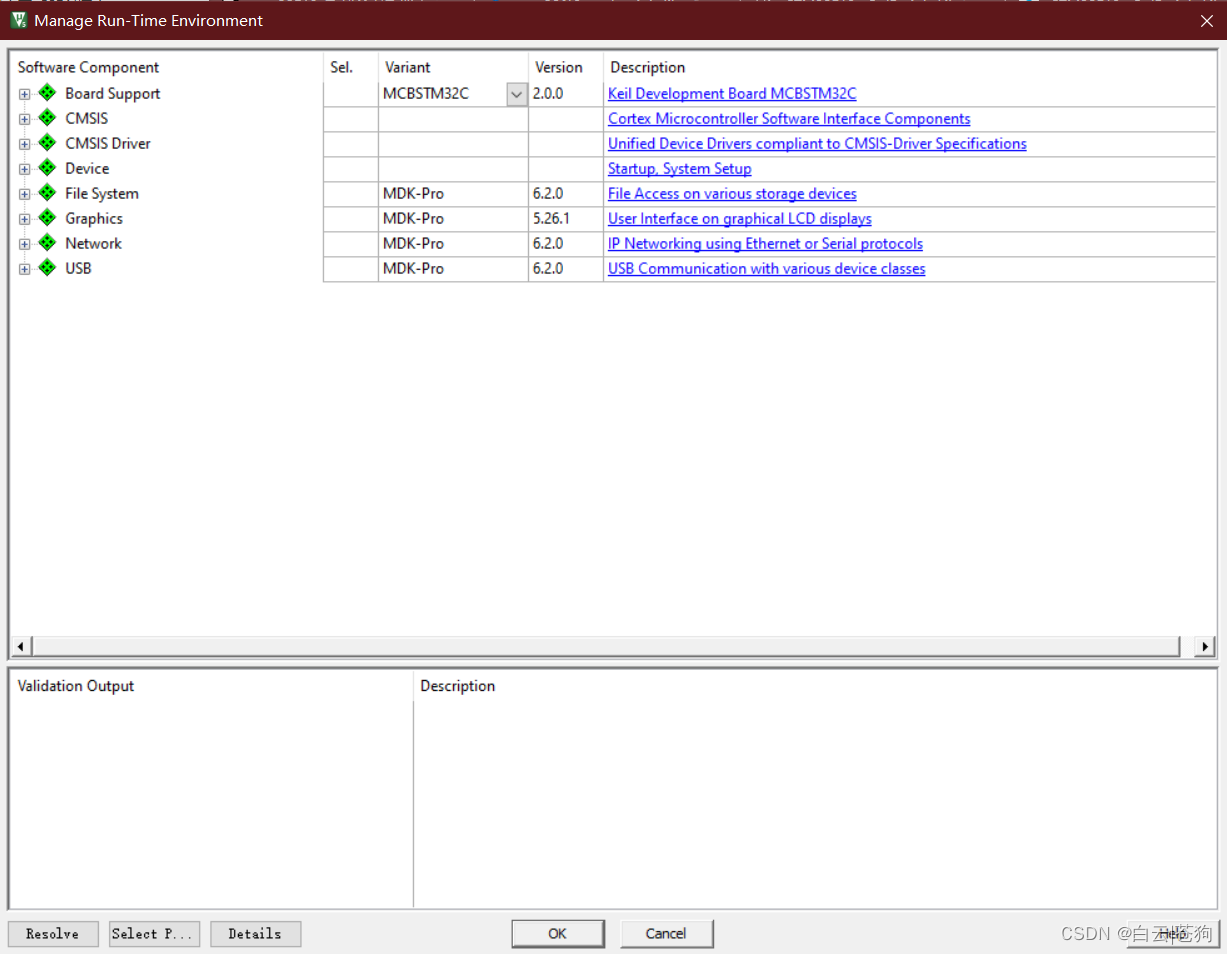Open the Keil Development Board MCBSTM32C link
This screenshot has height=954, width=1227.
[x=732, y=94]
